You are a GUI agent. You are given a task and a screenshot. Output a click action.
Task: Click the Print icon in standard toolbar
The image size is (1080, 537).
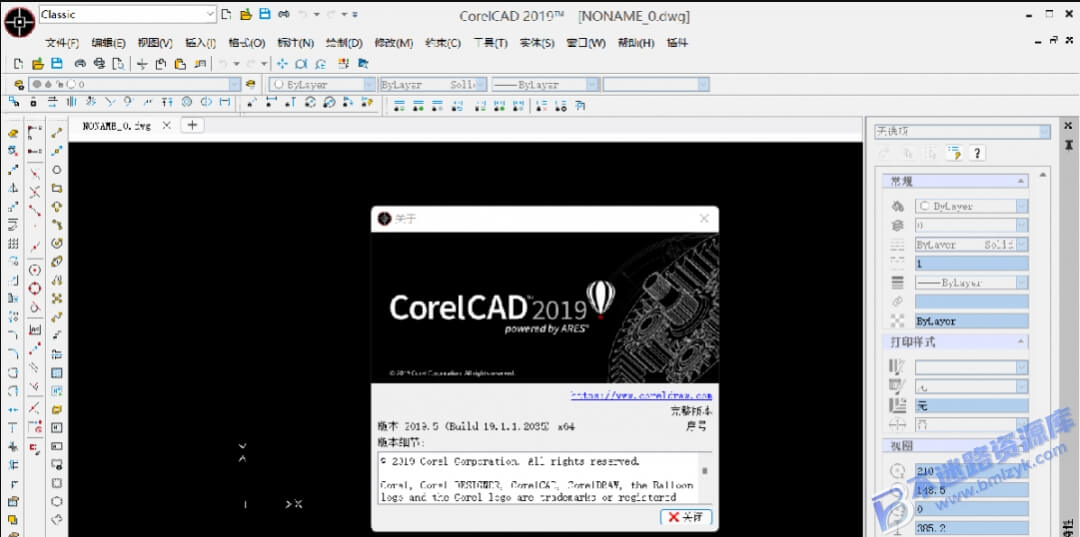coord(81,63)
